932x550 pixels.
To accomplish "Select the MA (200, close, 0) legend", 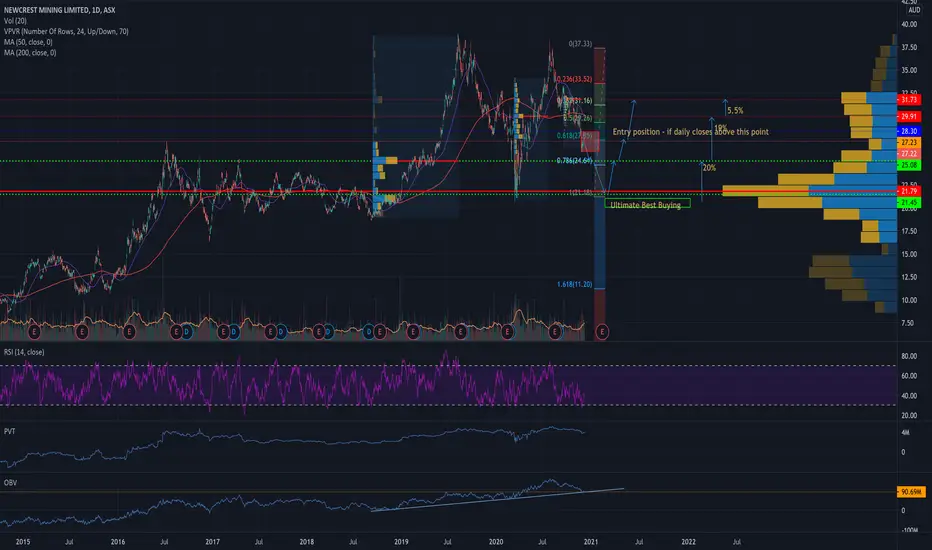I will tap(30, 53).
